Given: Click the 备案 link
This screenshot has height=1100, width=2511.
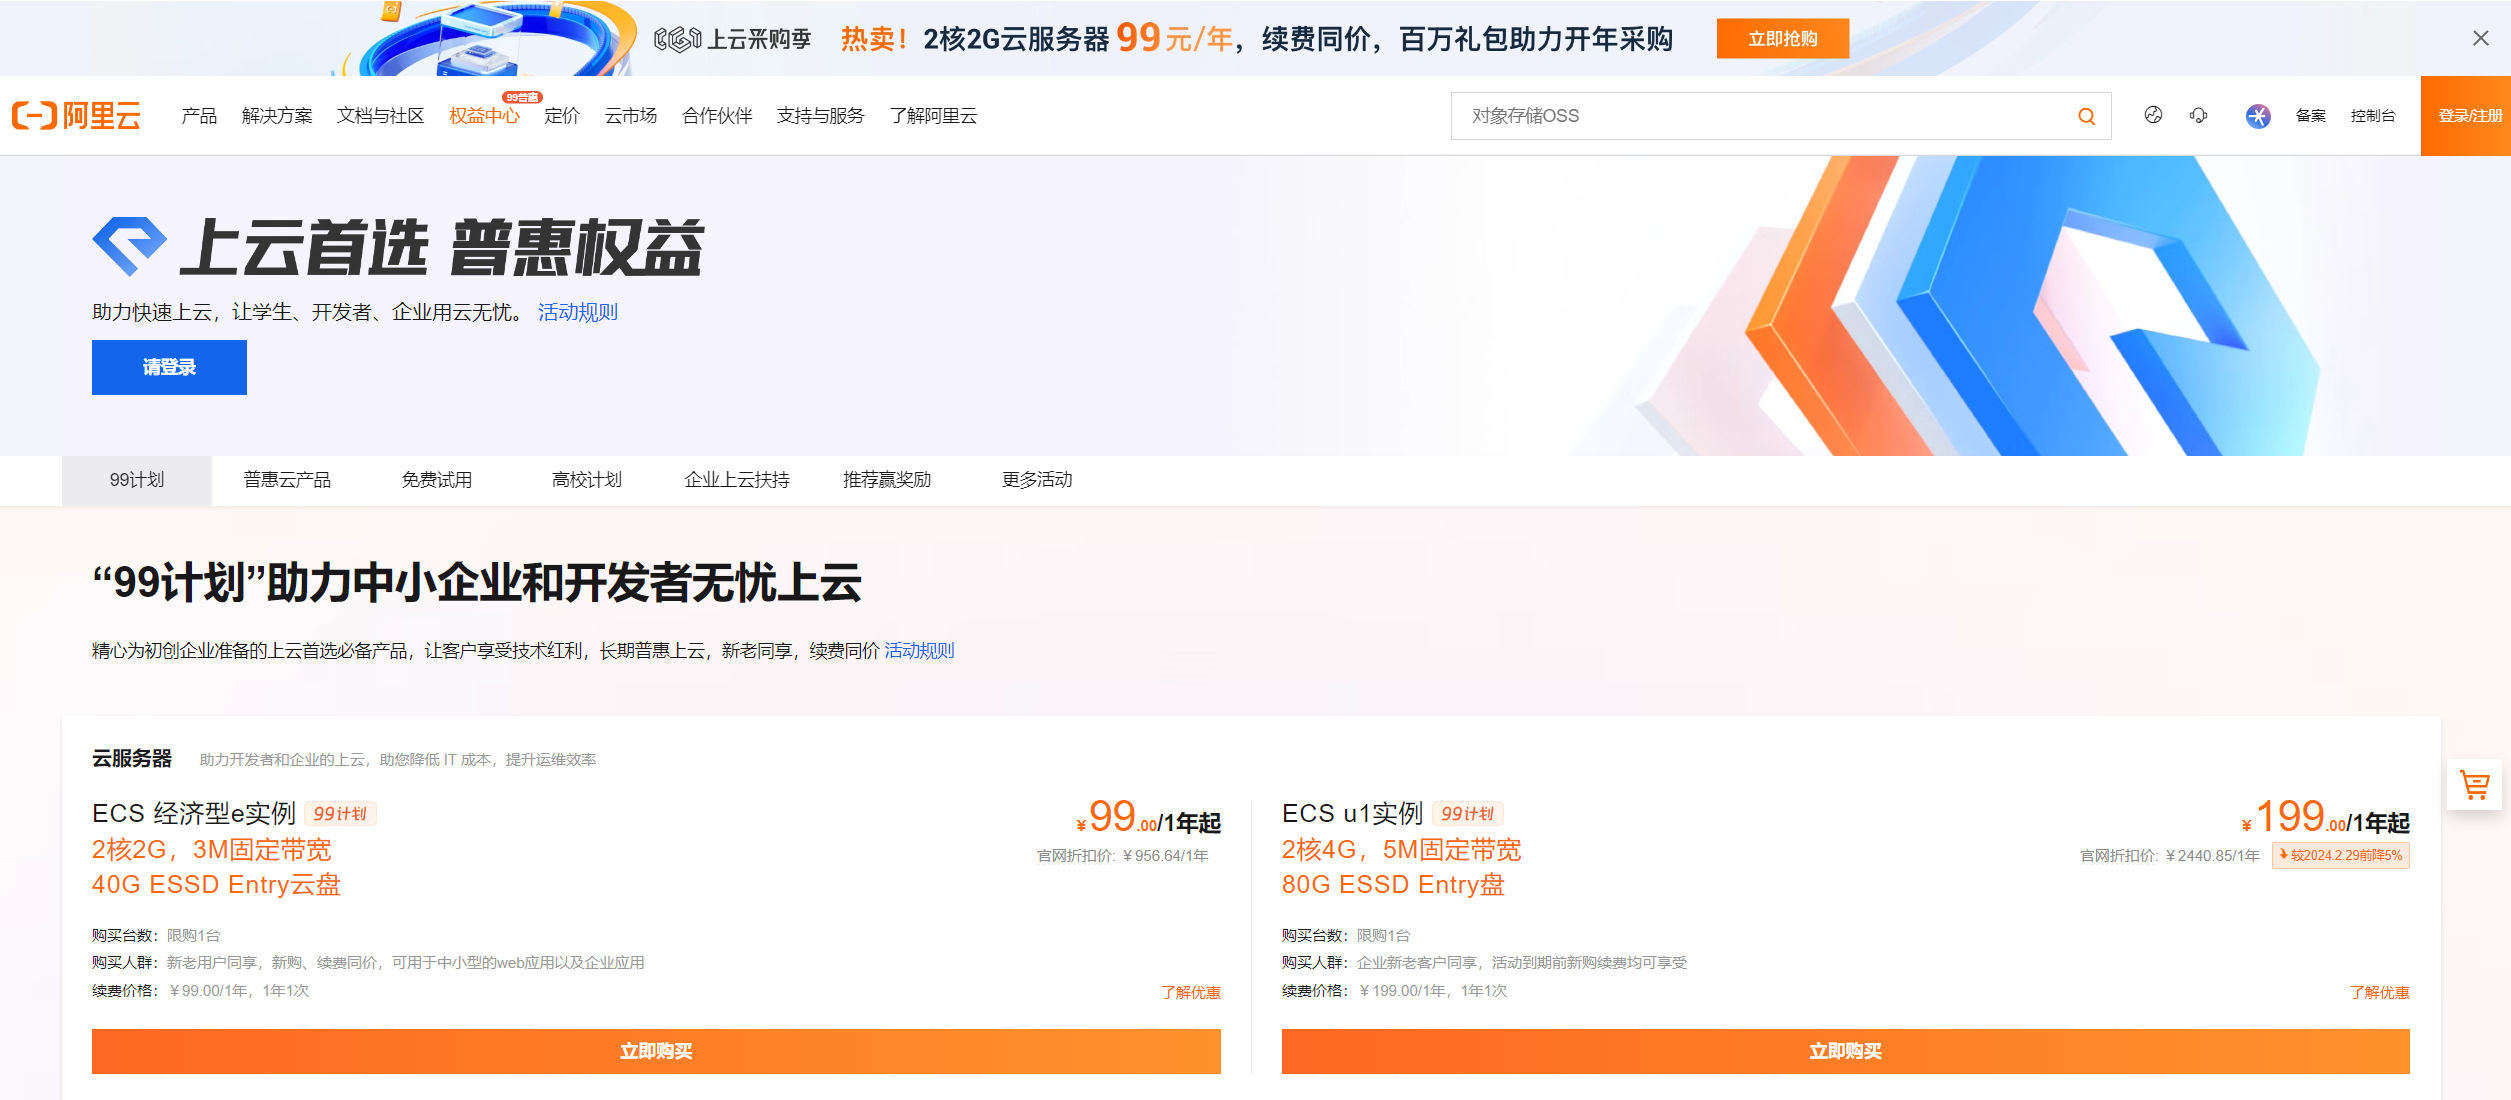Looking at the screenshot, I should point(2310,116).
